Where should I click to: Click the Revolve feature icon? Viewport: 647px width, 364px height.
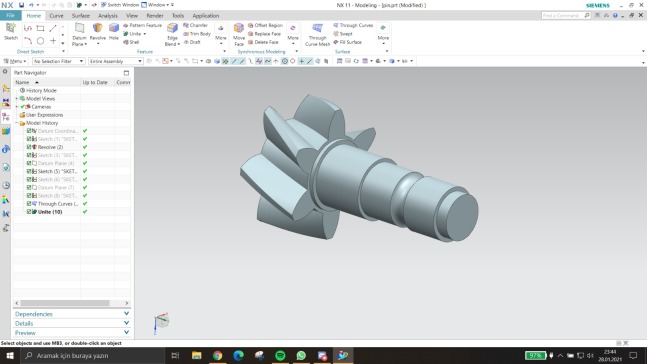(x=97, y=28)
